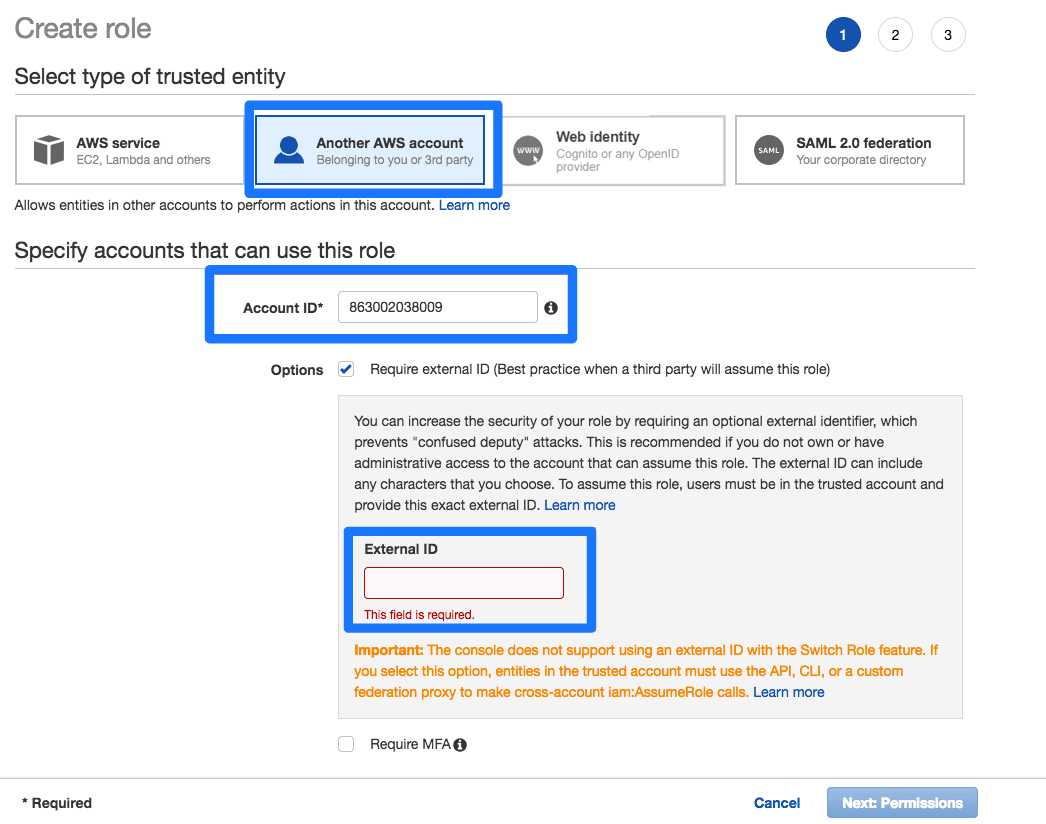This screenshot has width=1046, height=824.
Task: Click inside the Account ID field
Action: point(437,307)
